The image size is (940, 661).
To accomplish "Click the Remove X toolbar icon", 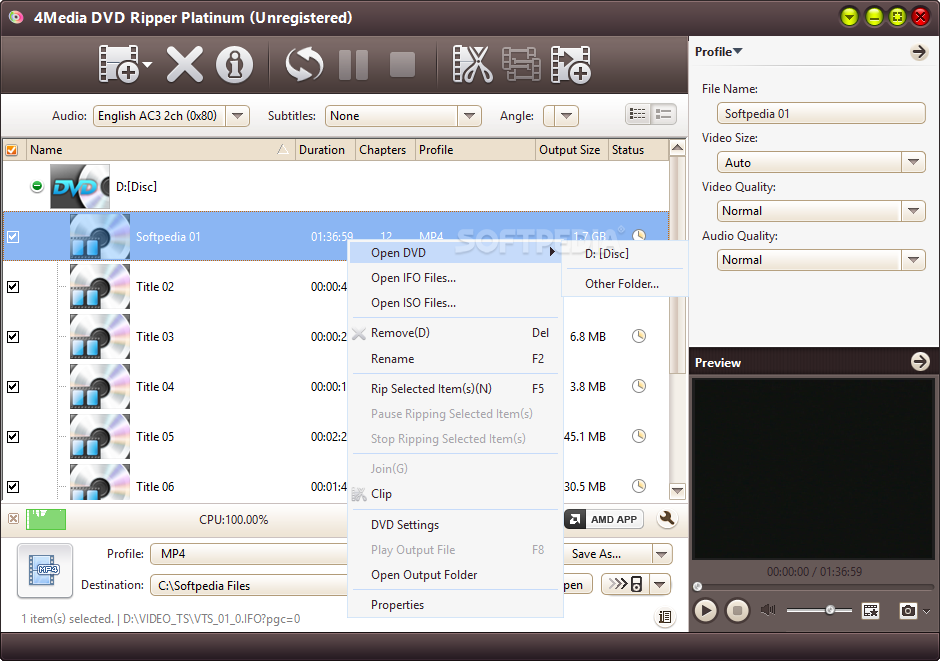I will point(185,64).
